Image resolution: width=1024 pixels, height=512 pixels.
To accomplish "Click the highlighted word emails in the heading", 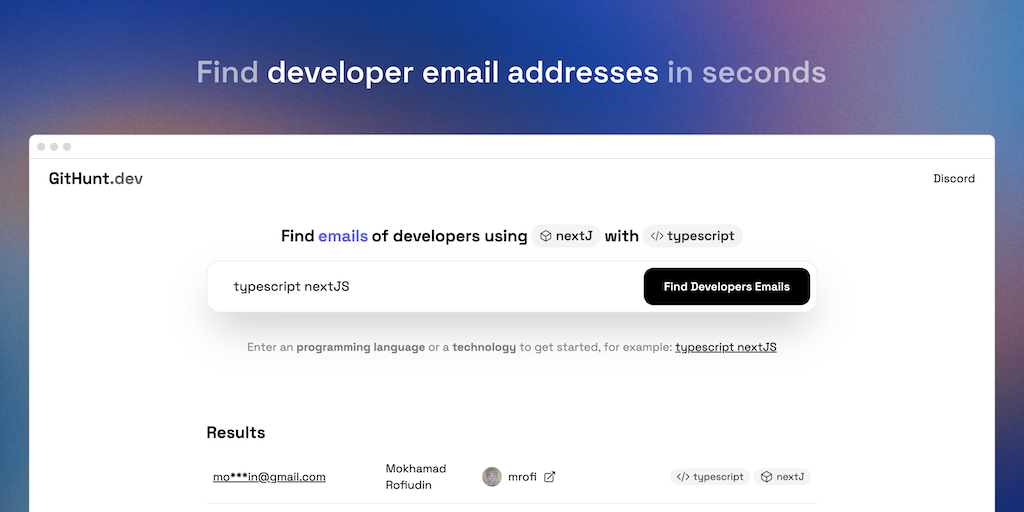I will pos(343,237).
